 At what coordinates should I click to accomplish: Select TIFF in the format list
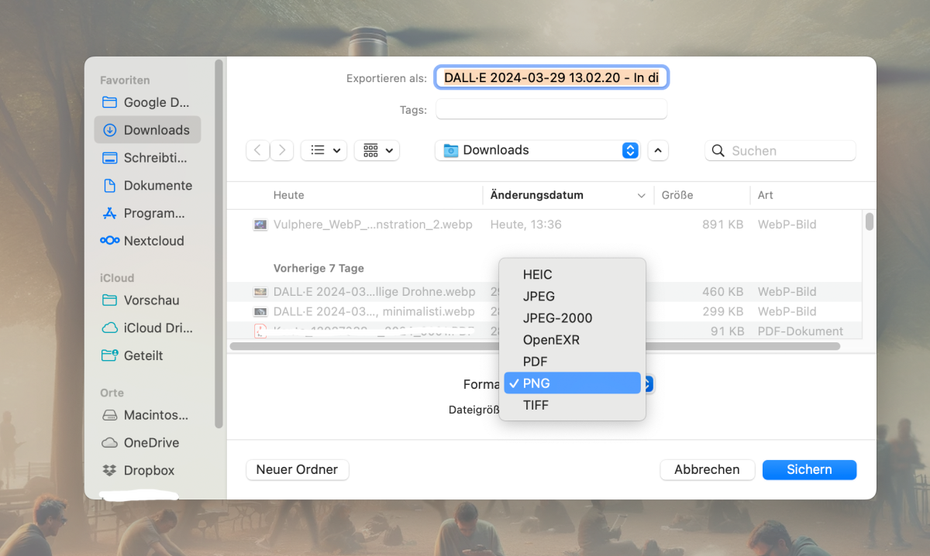tap(535, 405)
